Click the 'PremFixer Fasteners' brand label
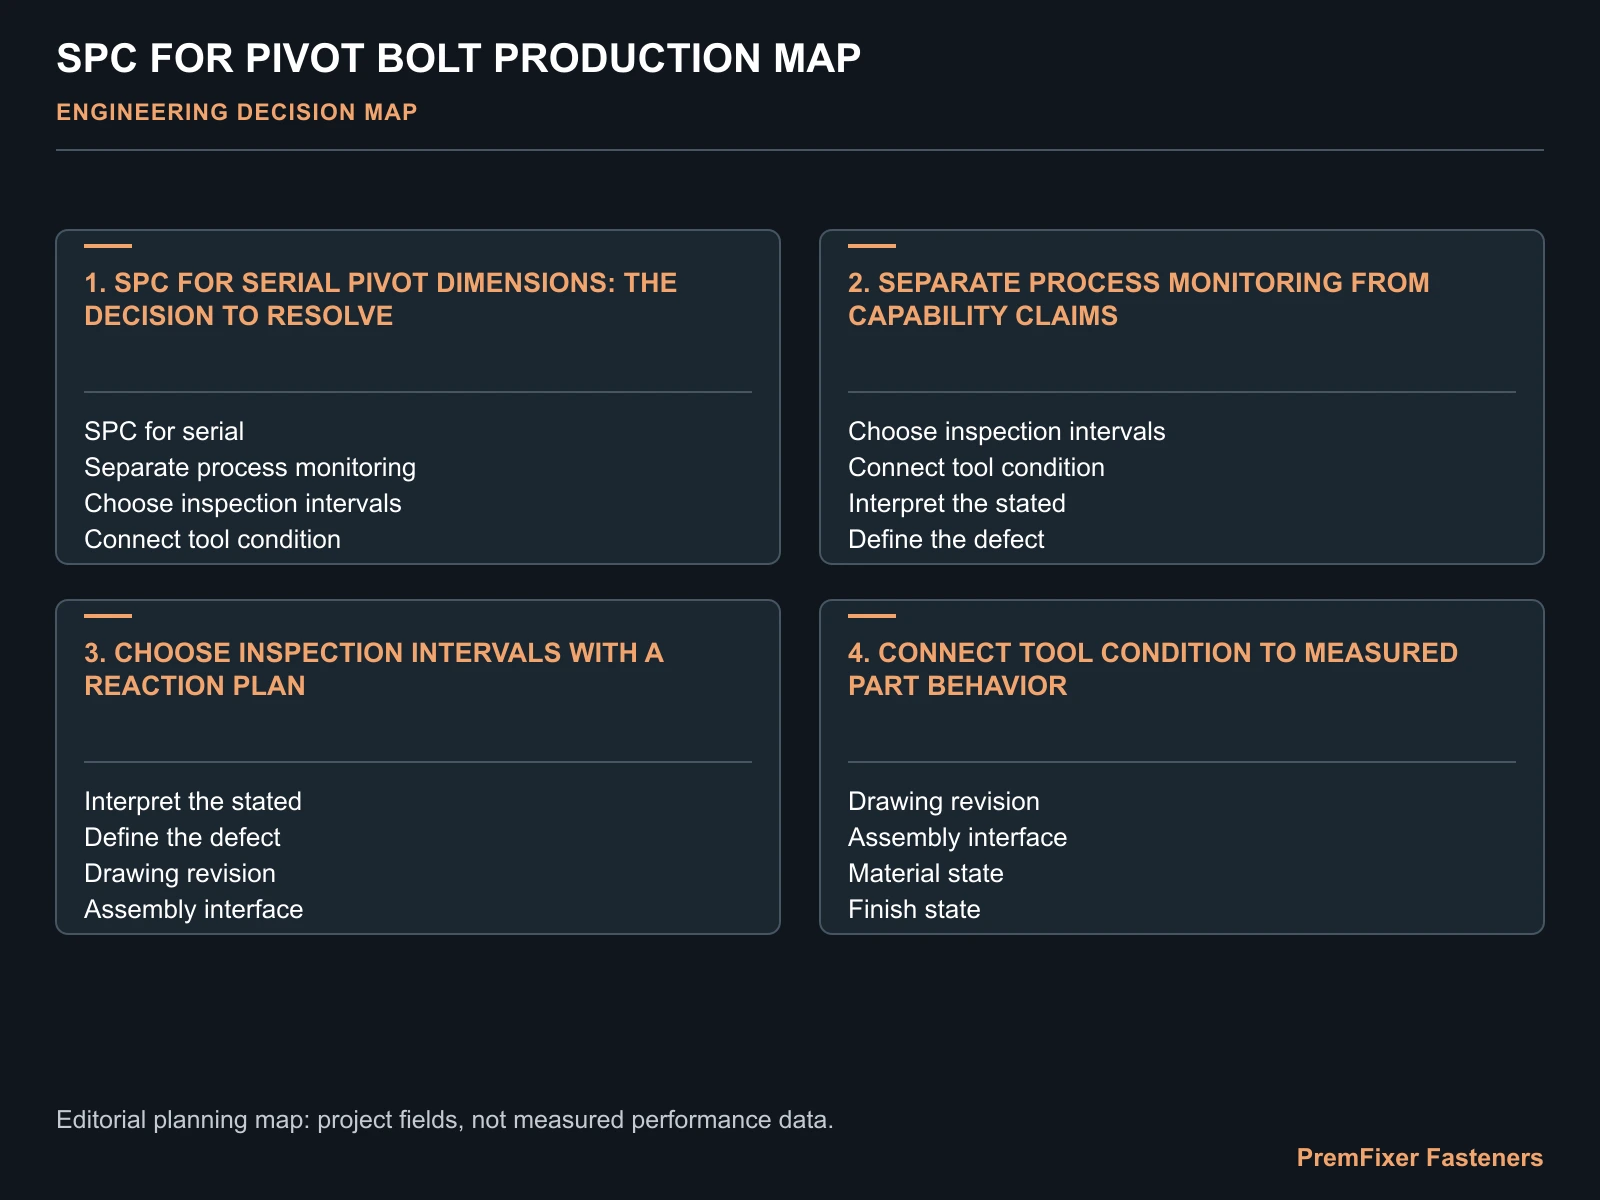Image resolution: width=1600 pixels, height=1200 pixels. click(x=1420, y=1158)
